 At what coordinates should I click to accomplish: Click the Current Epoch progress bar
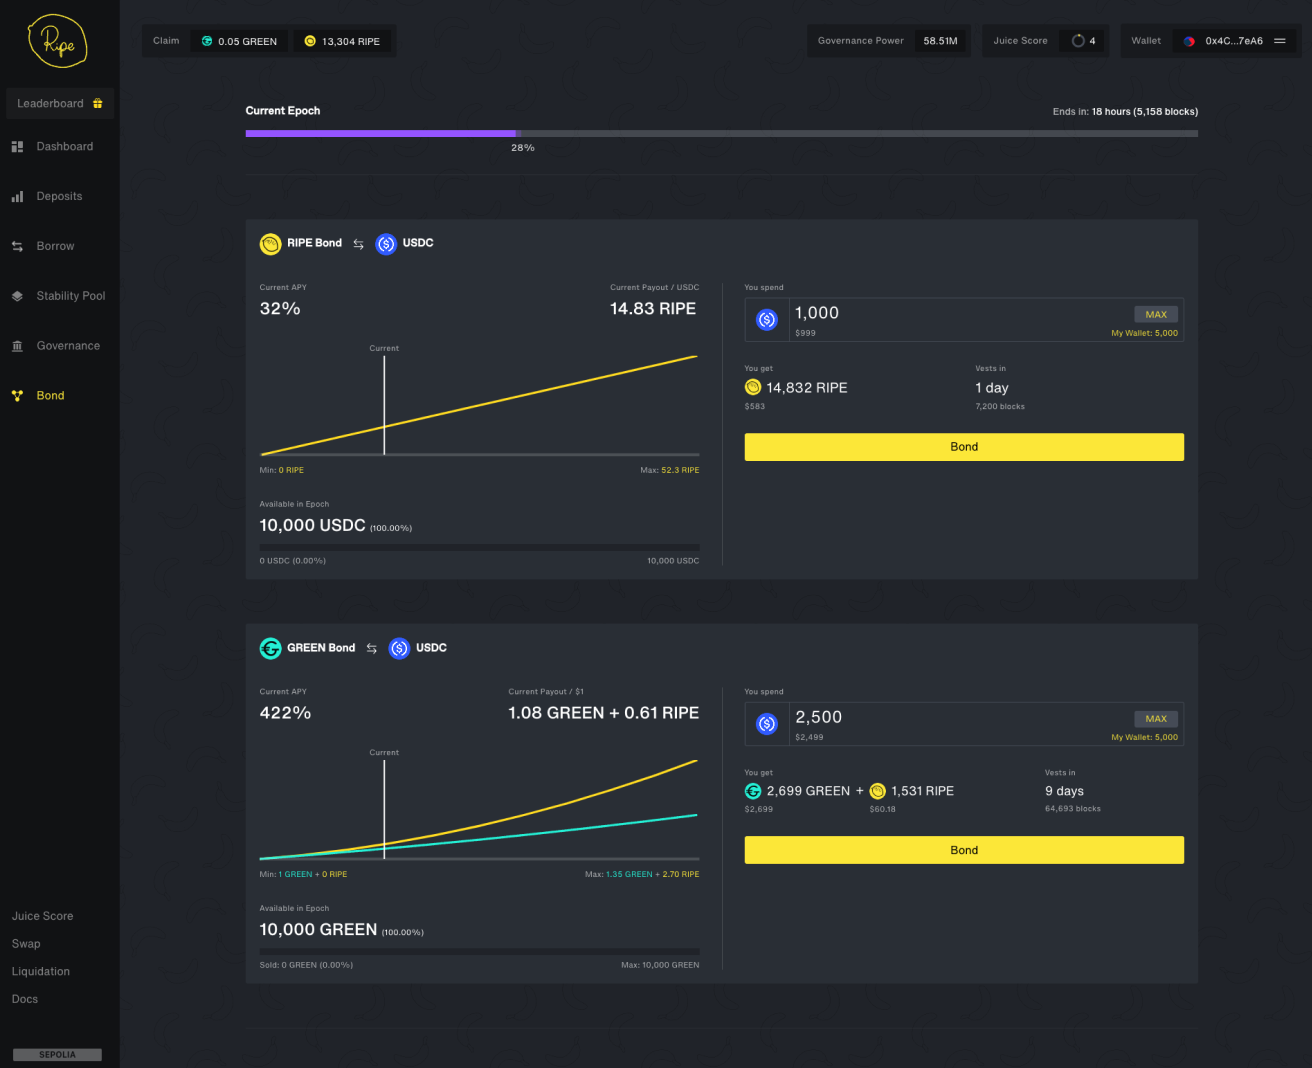pyautogui.click(x=722, y=133)
